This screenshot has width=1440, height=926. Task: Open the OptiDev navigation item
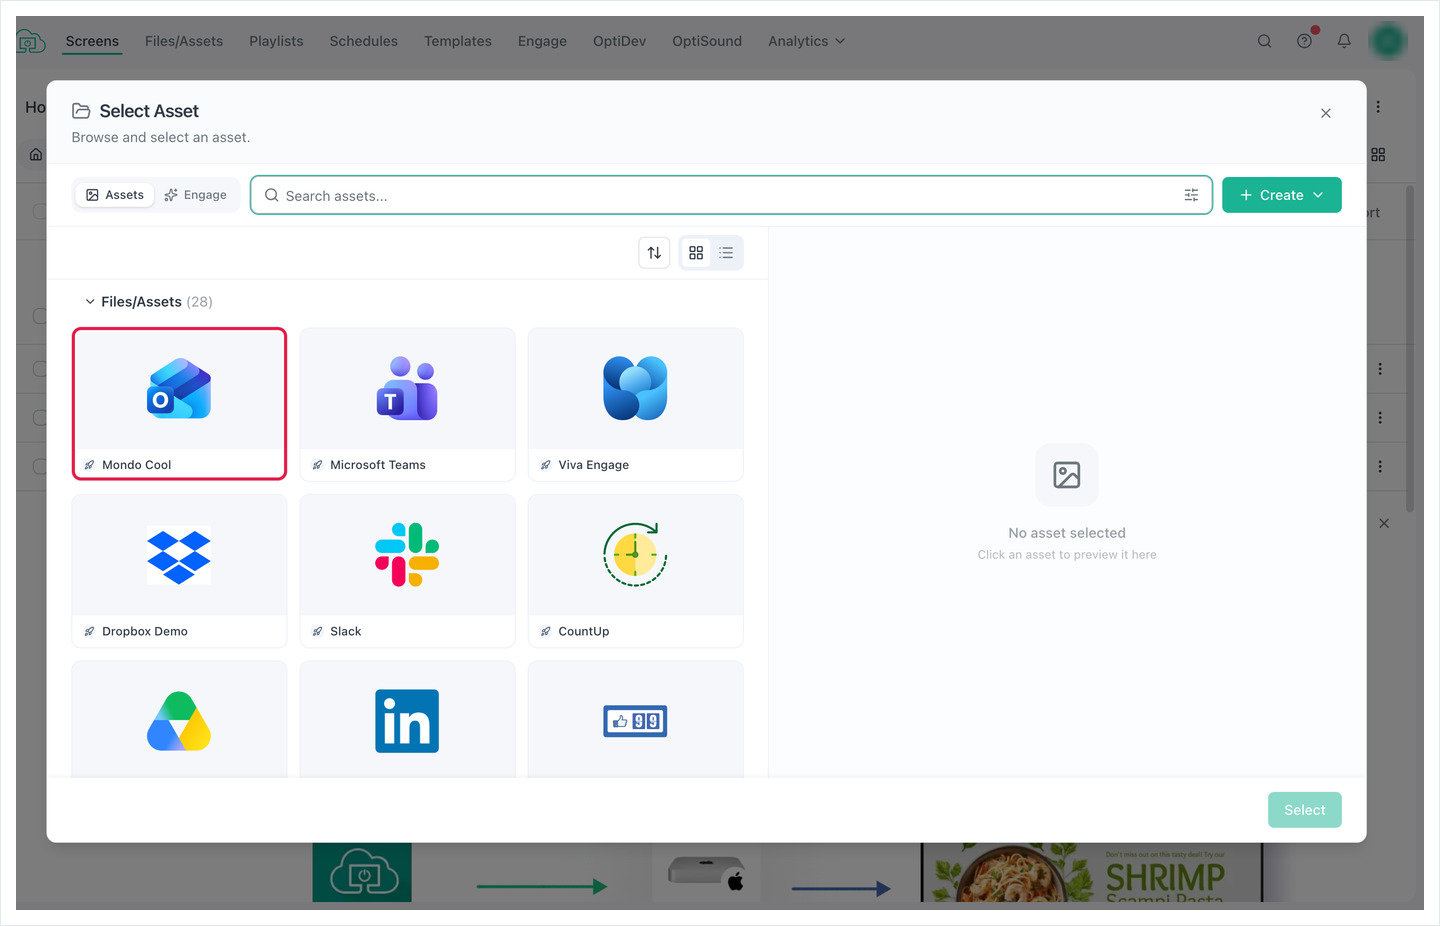click(619, 41)
